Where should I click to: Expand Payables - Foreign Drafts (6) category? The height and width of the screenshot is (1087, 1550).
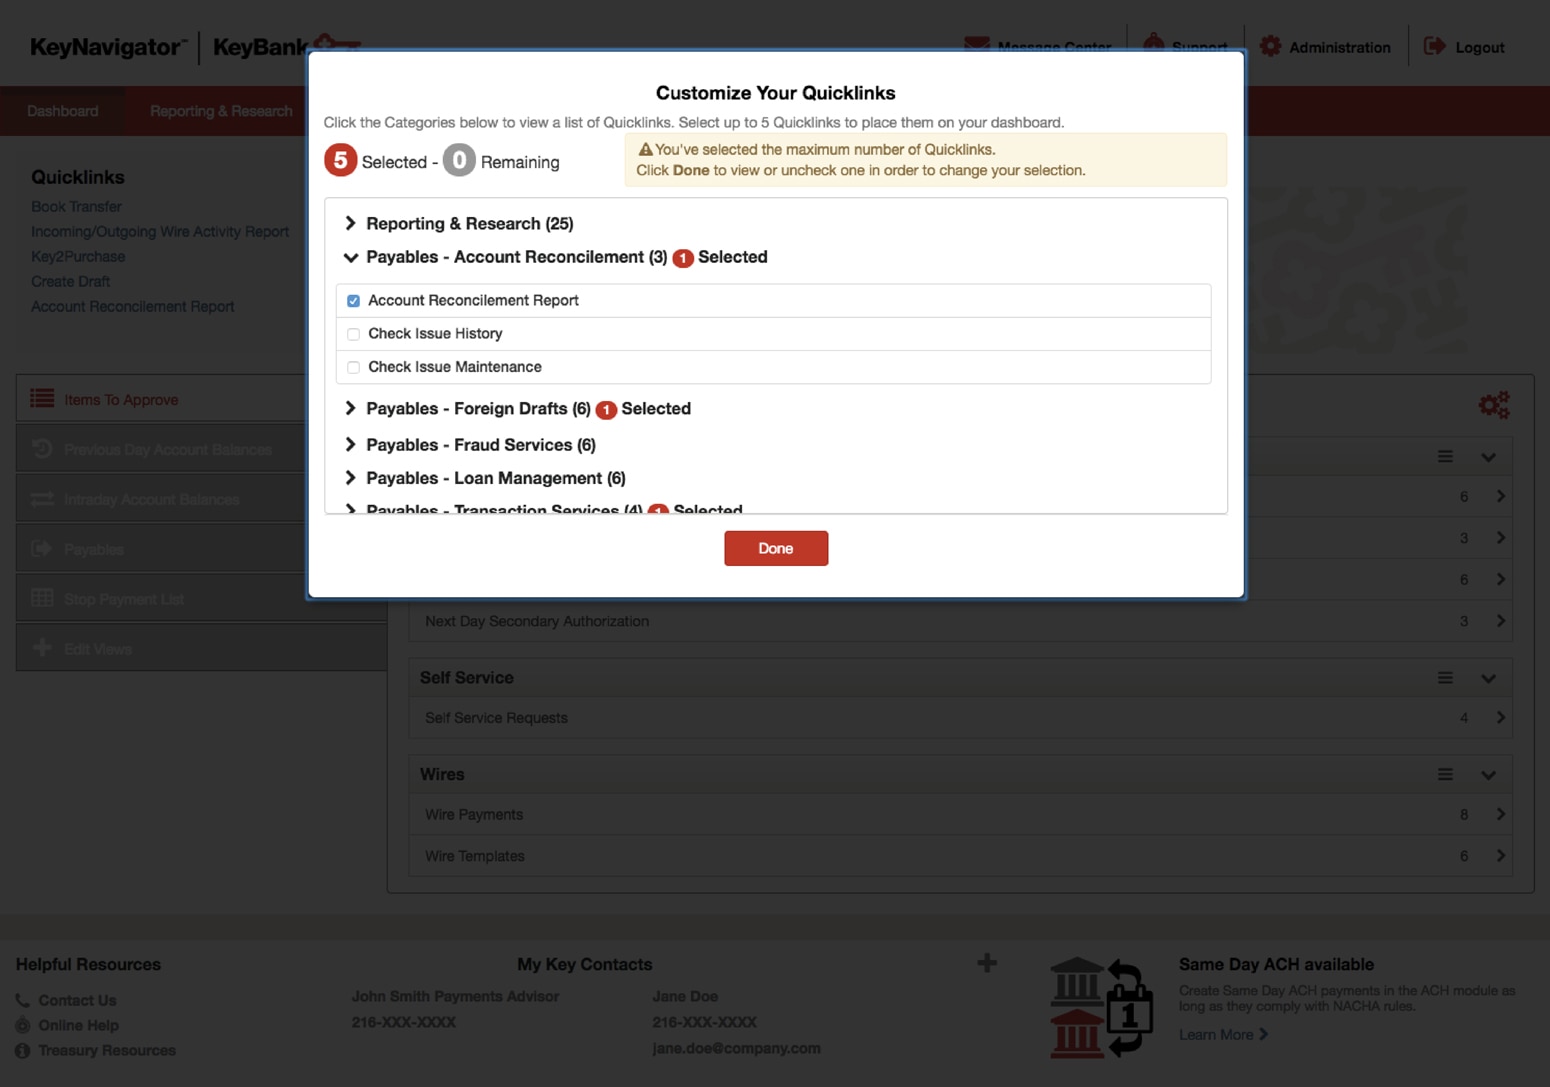pos(468,408)
